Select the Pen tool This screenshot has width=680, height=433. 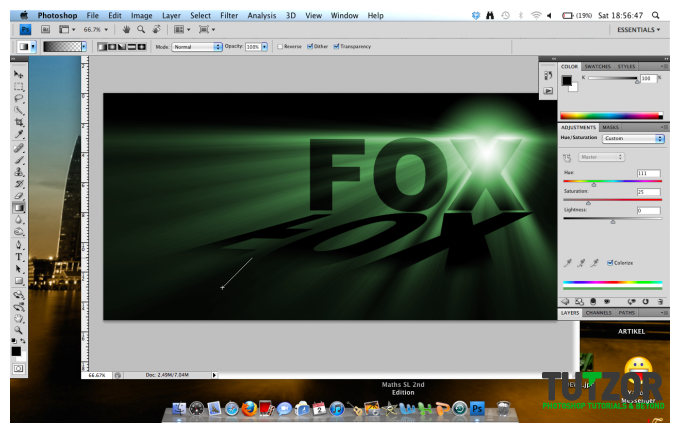click(19, 245)
